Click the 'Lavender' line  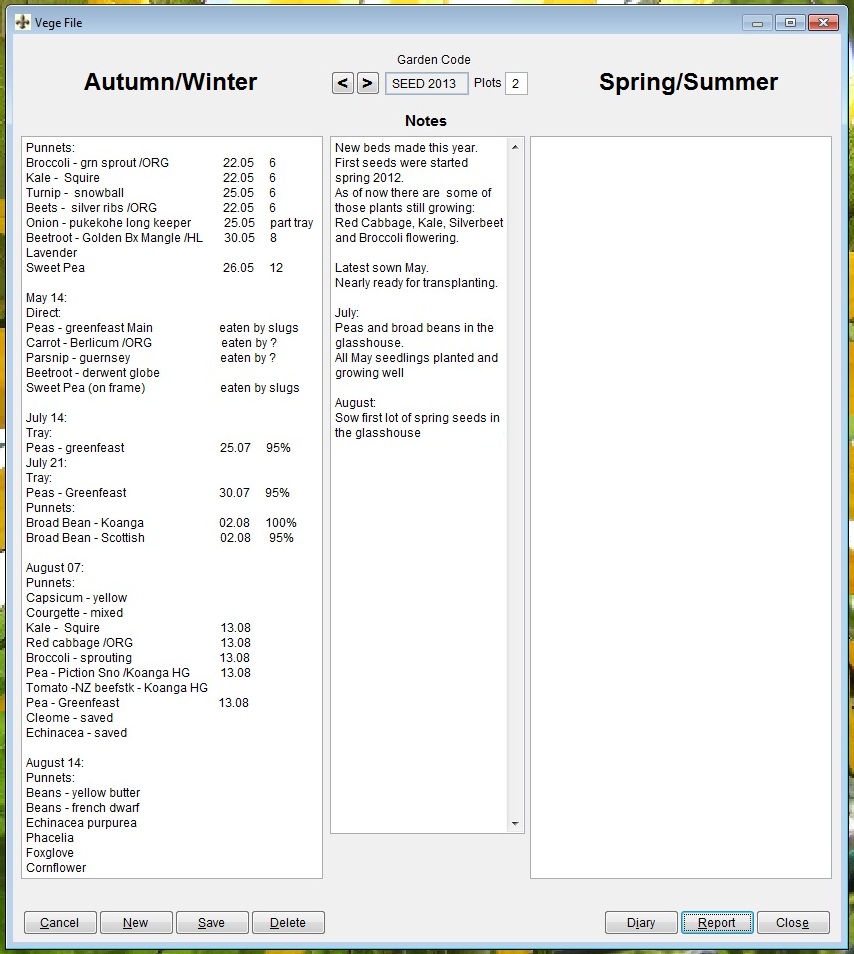tap(52, 253)
